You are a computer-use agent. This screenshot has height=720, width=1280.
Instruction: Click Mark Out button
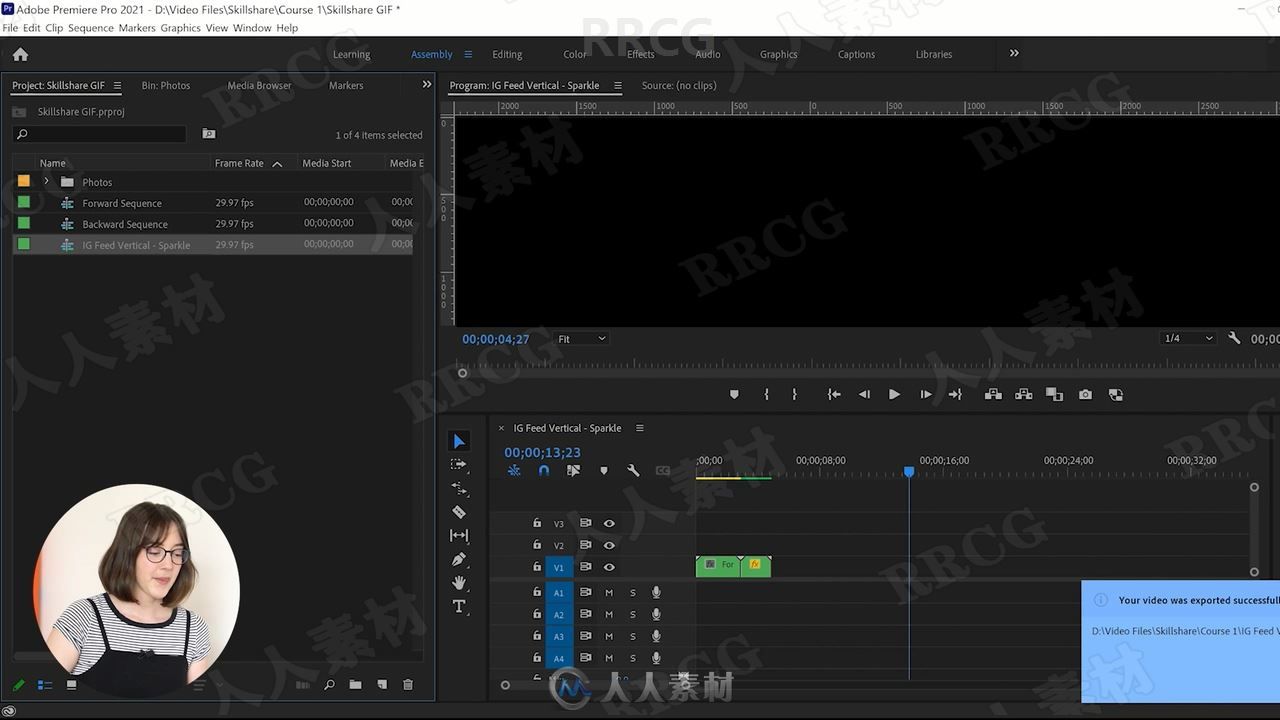pos(795,395)
